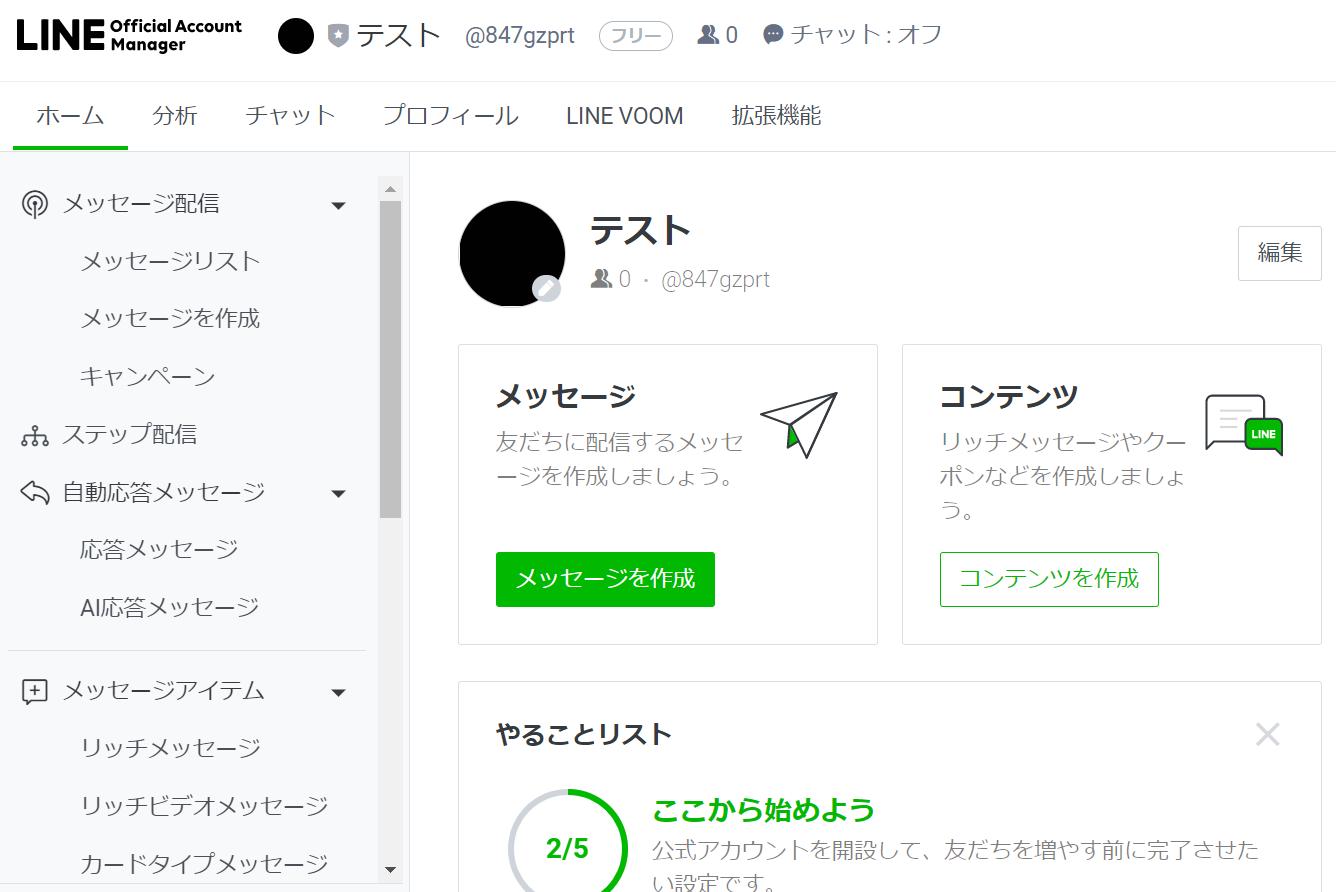
Task: Click the LINE Official Account Manager logo
Action: pos(129,35)
